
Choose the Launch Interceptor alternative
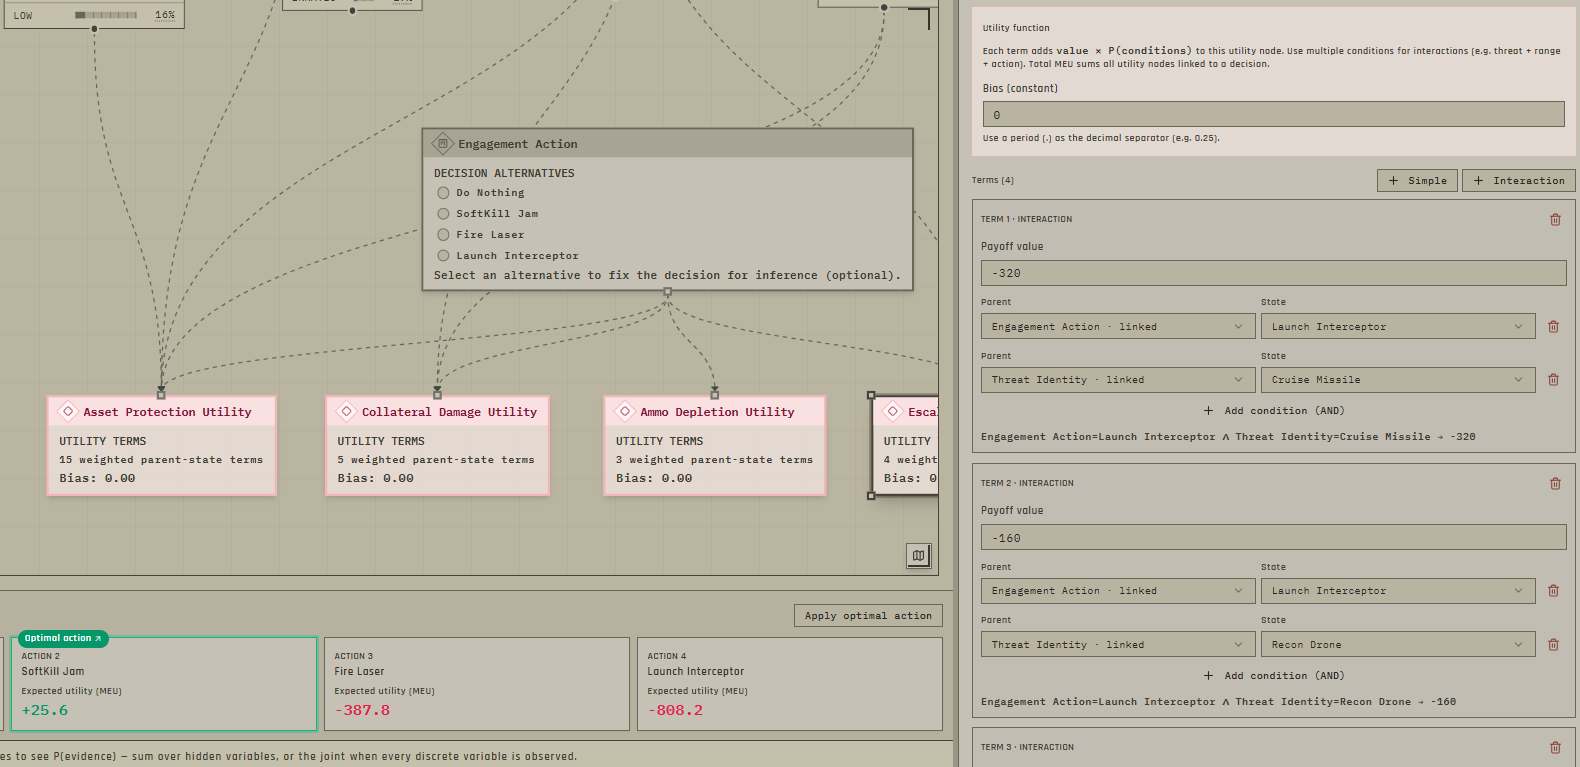tap(443, 256)
